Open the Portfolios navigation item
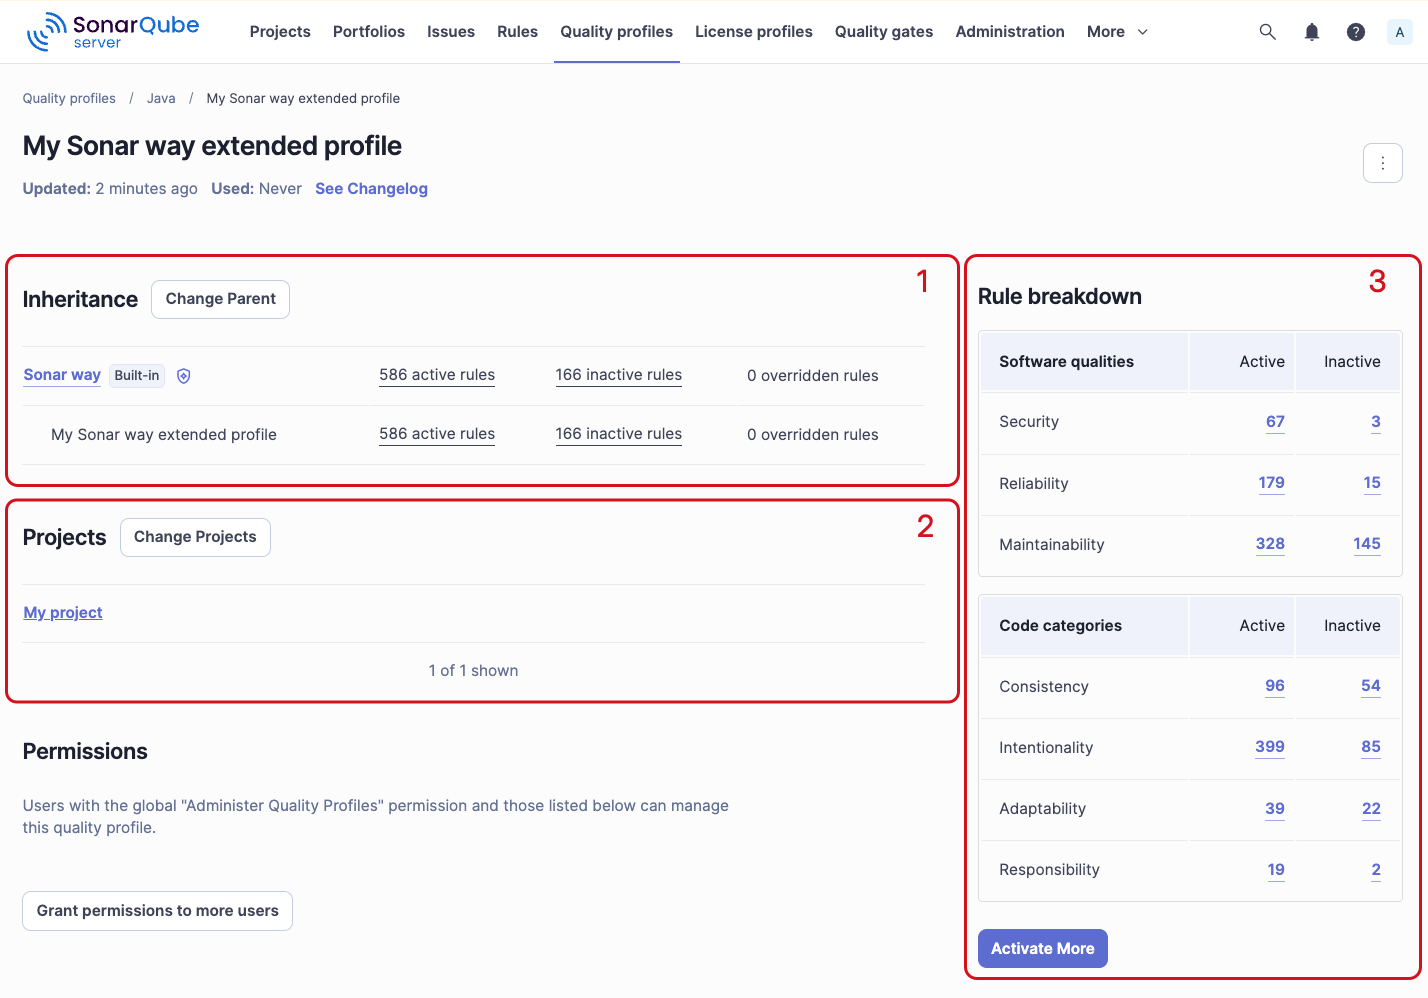Image resolution: width=1428 pixels, height=998 pixels. 369,32
